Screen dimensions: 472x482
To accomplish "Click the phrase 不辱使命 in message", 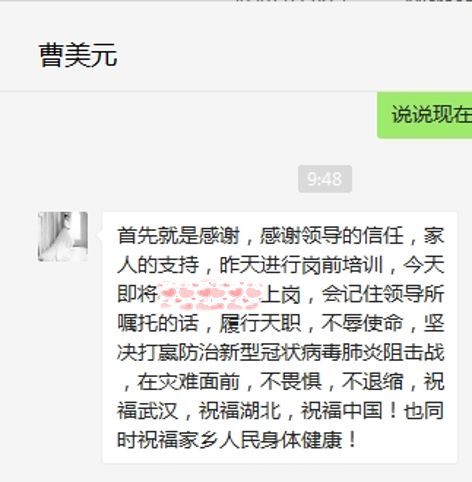I will (362, 323).
